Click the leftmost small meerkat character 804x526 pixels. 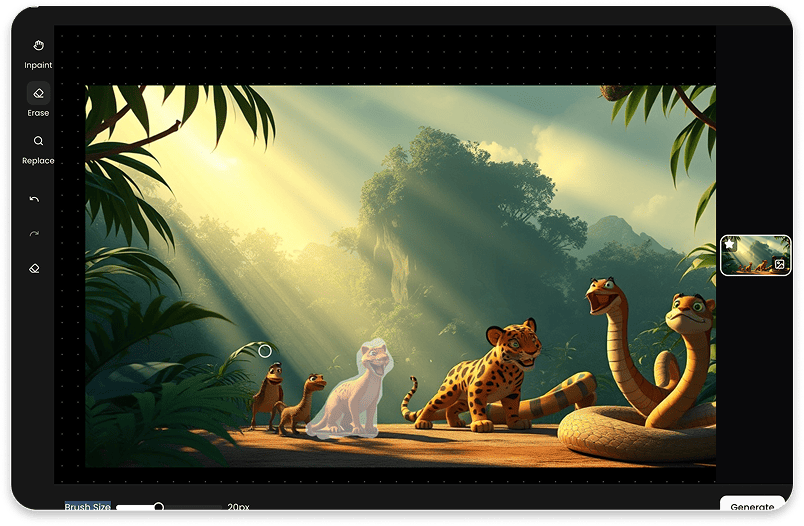267,392
